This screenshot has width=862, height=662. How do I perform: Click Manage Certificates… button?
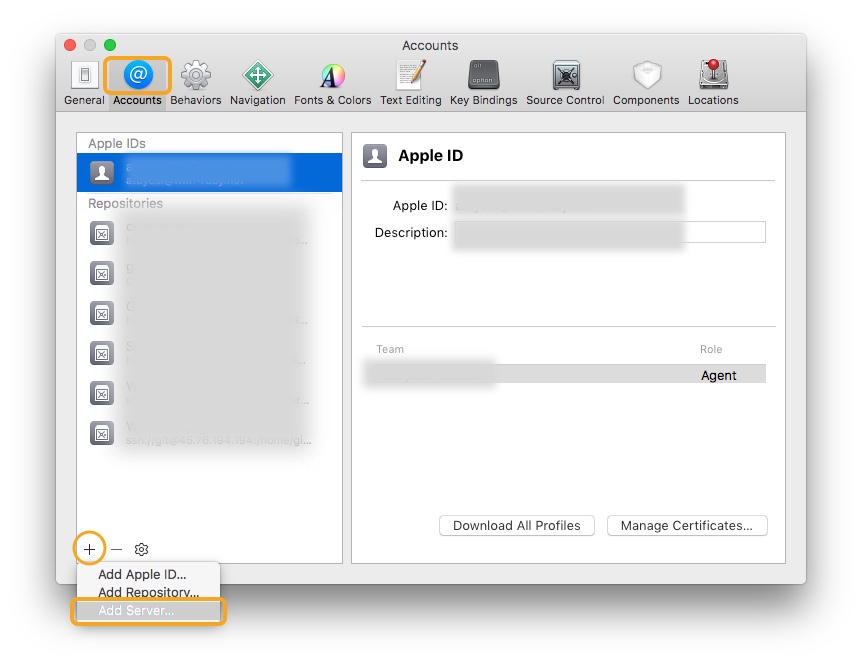click(687, 526)
